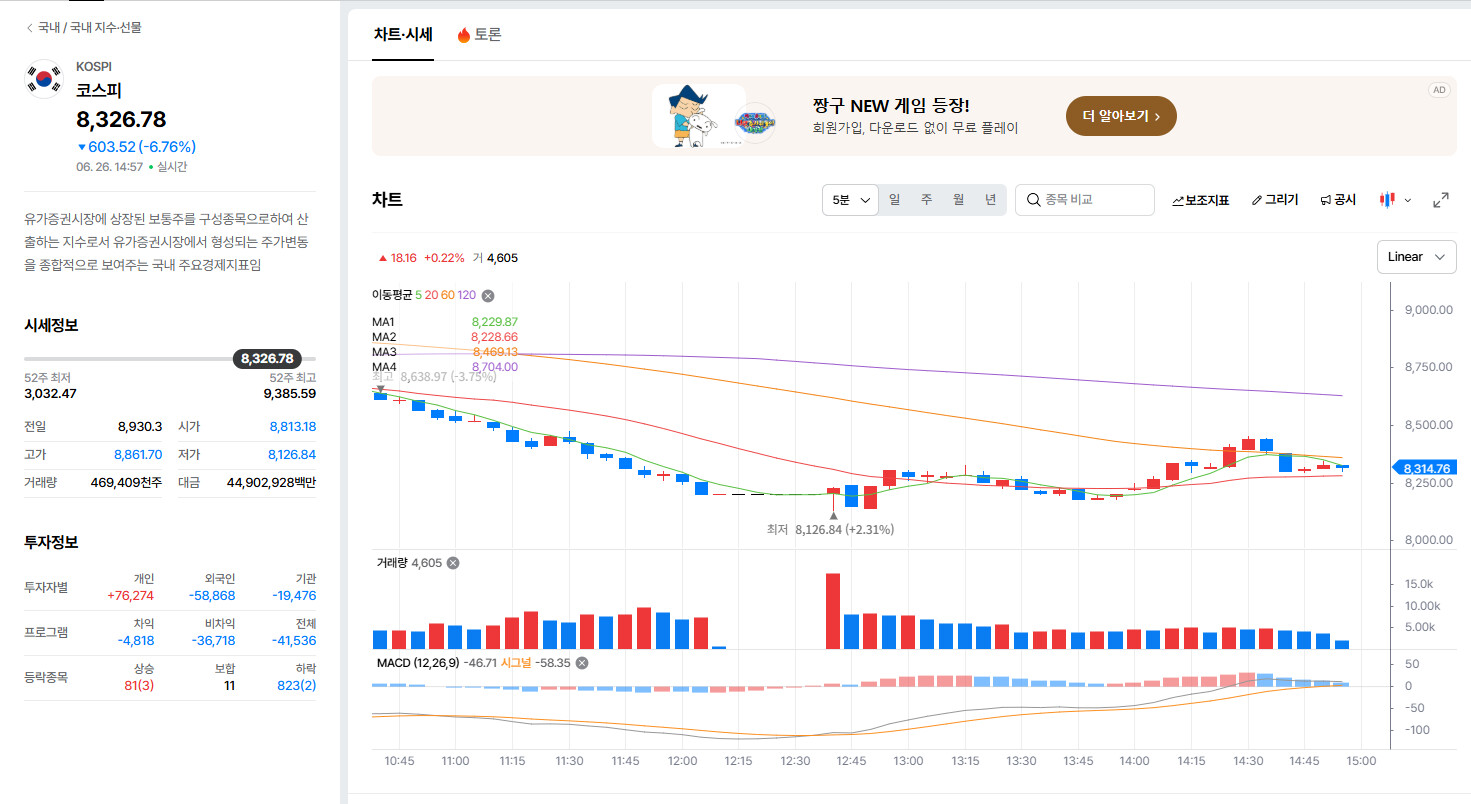Click the 시세정보 section heading

click(x=51, y=325)
